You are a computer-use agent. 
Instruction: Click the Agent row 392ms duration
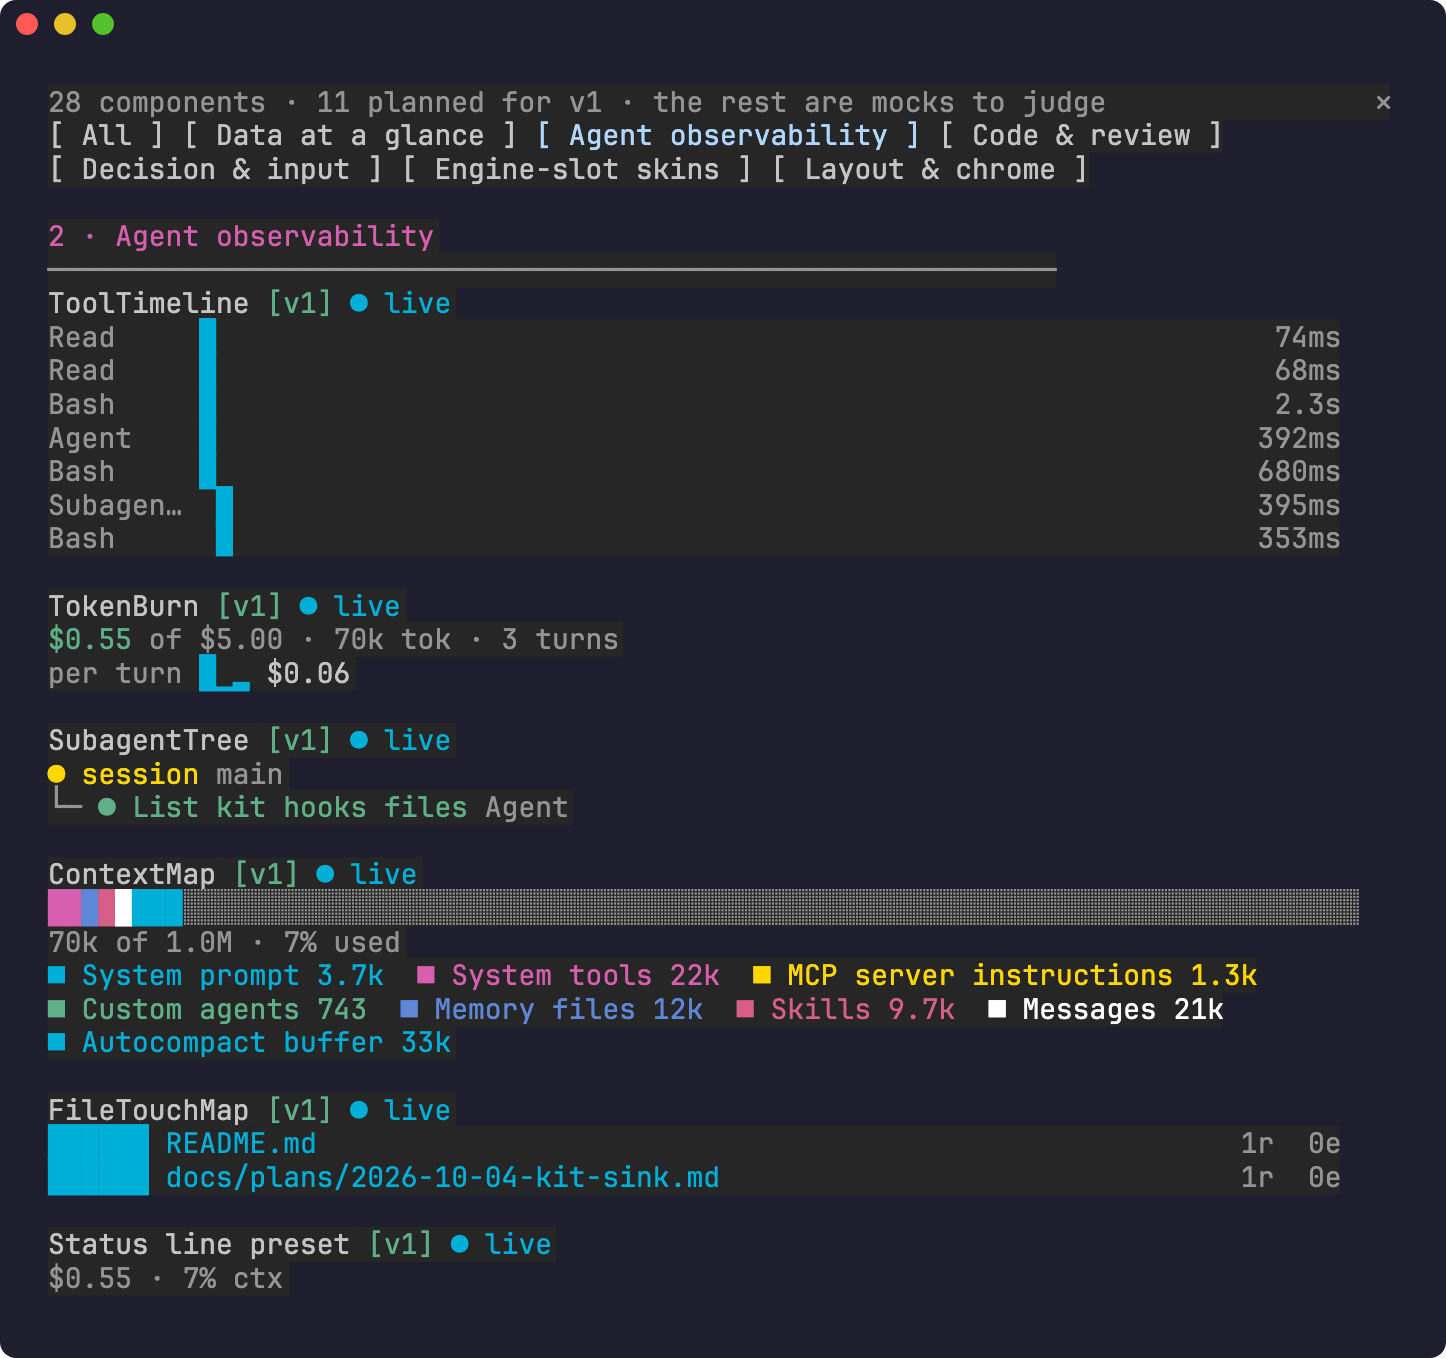[x=1299, y=438]
